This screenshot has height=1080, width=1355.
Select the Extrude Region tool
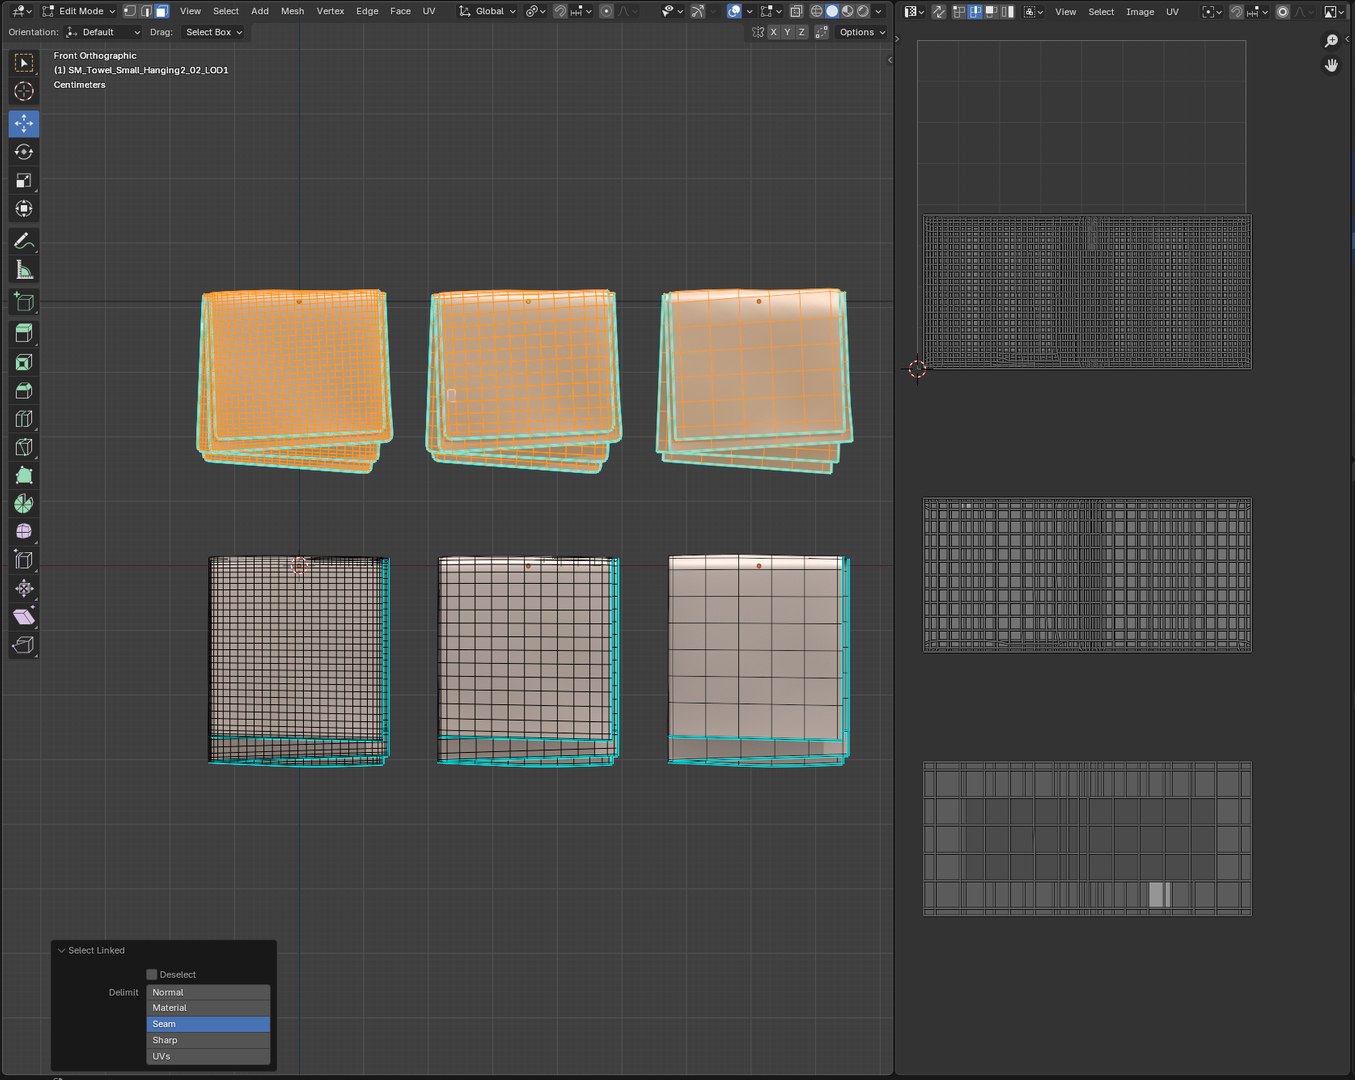click(24, 334)
